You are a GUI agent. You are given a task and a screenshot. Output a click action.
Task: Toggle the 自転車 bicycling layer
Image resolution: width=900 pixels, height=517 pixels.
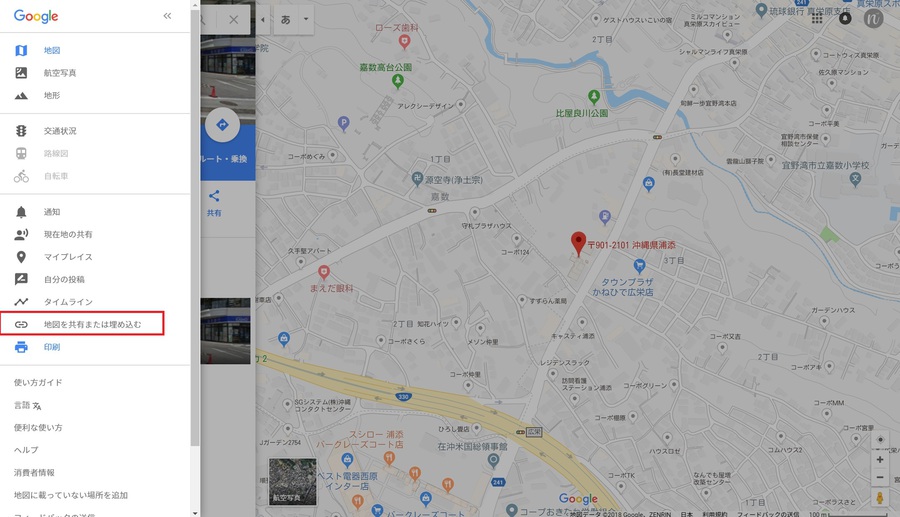56,176
